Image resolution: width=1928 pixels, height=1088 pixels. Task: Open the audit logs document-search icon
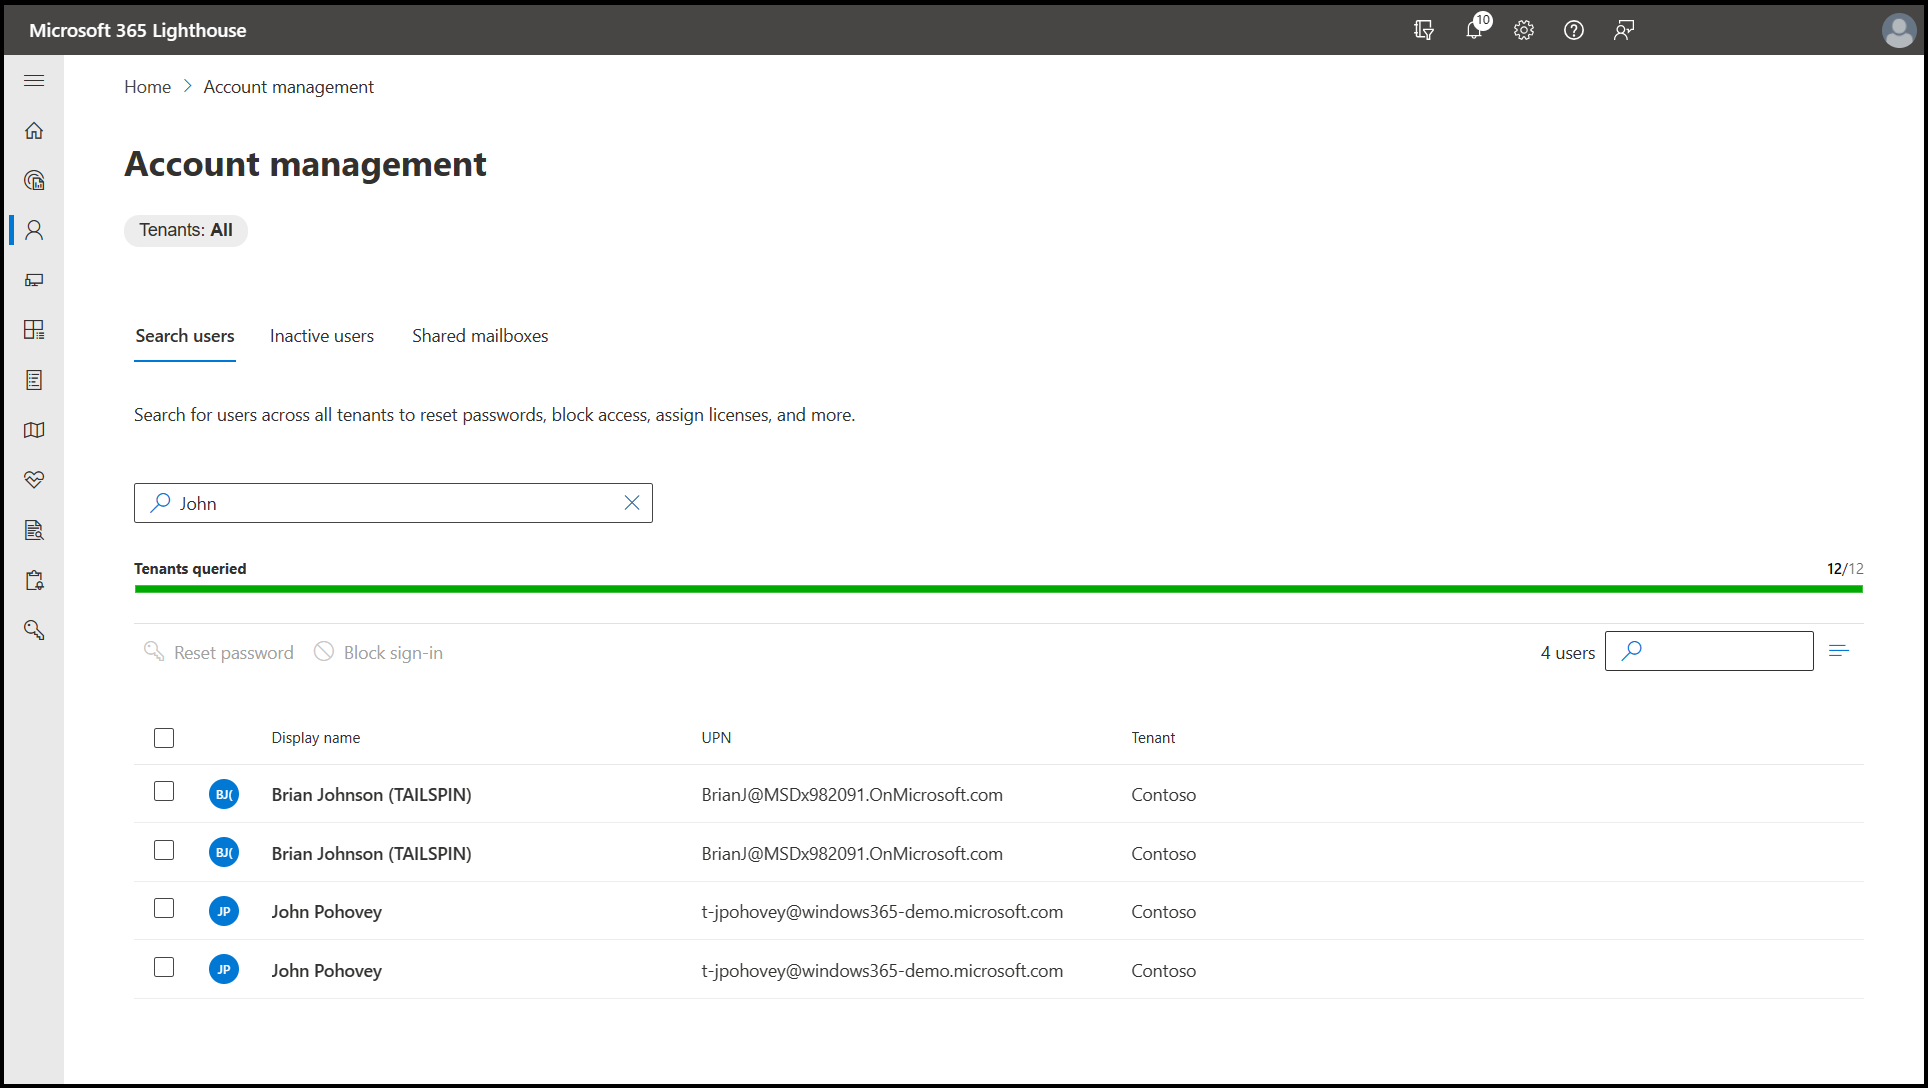coord(34,530)
